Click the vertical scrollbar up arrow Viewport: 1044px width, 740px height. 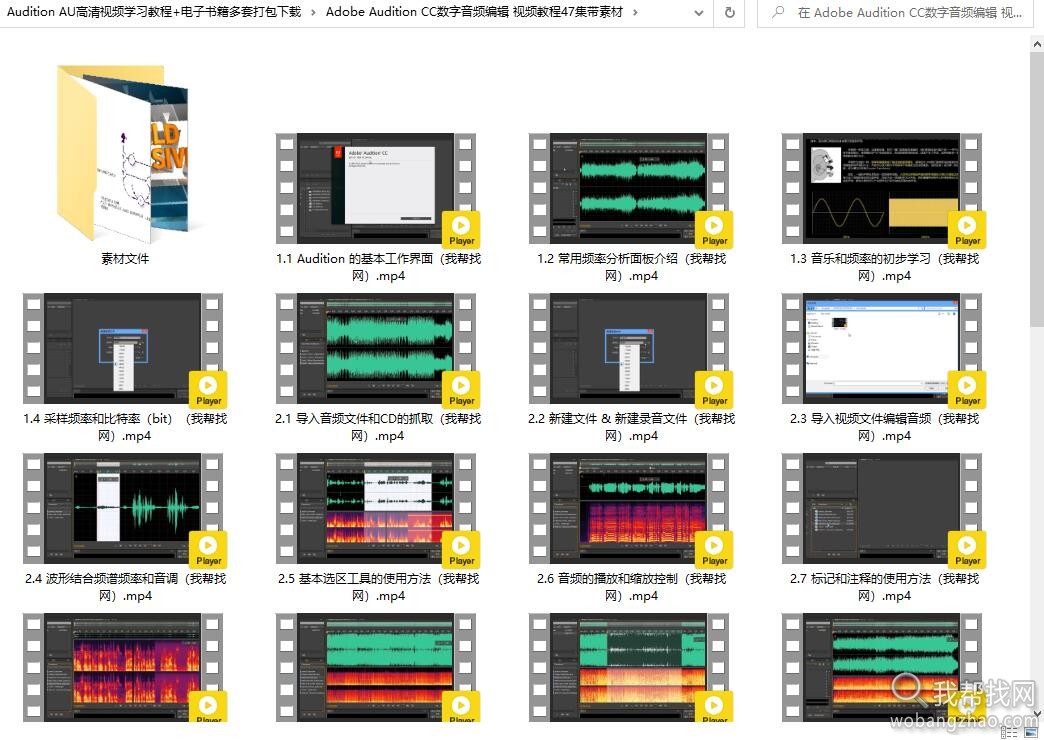tap(1037, 44)
